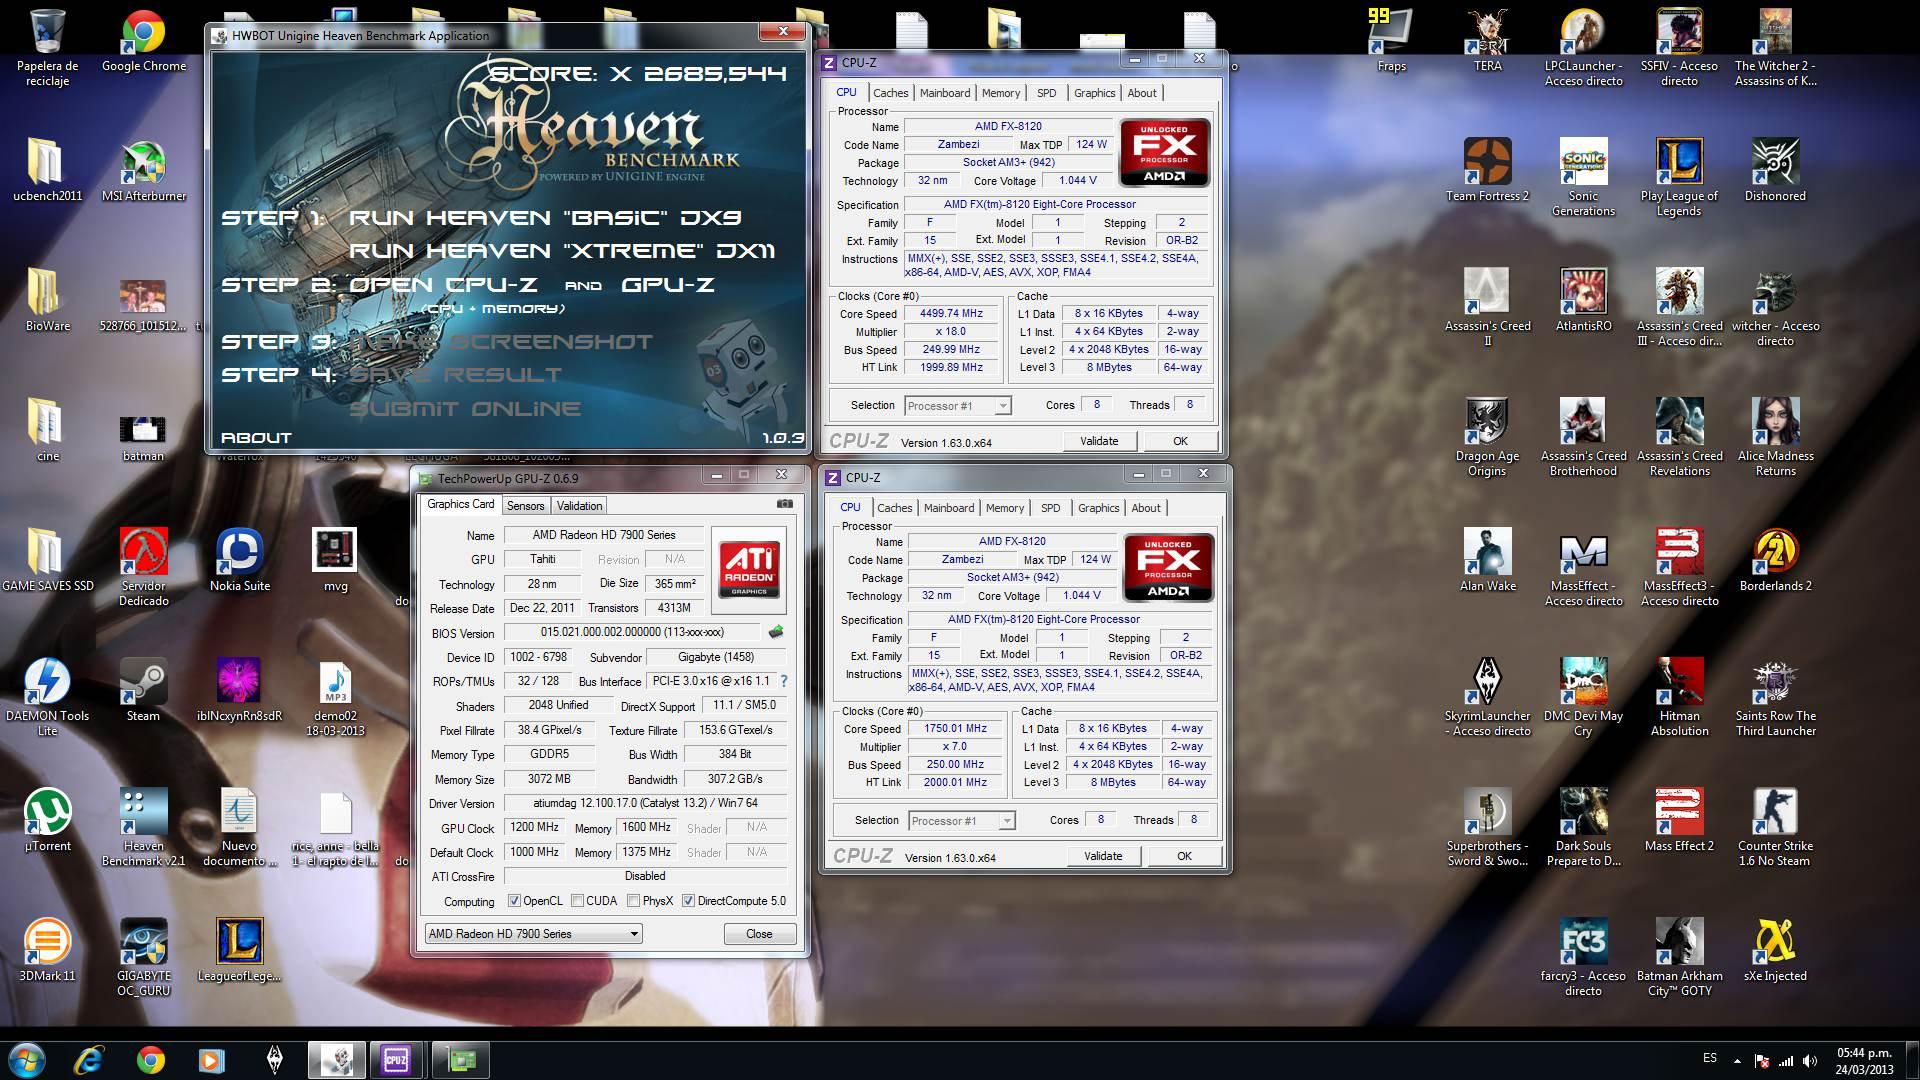Image resolution: width=1920 pixels, height=1080 pixels.
Task: Open the Caches tab in upper CPU-Z
Action: (890, 93)
